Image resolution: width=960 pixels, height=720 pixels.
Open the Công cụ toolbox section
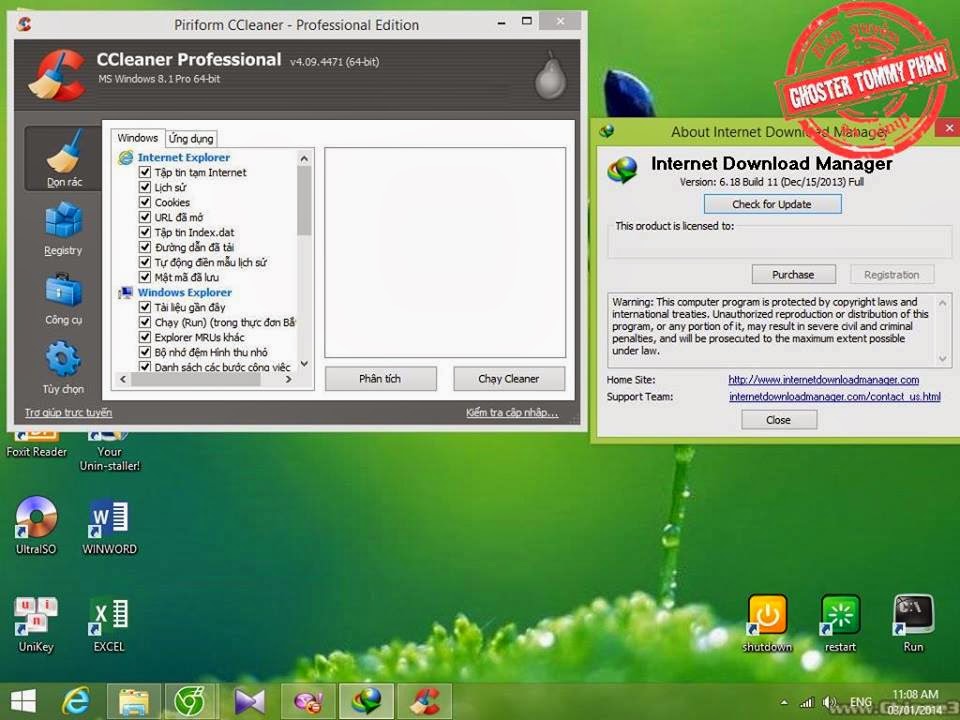point(63,299)
